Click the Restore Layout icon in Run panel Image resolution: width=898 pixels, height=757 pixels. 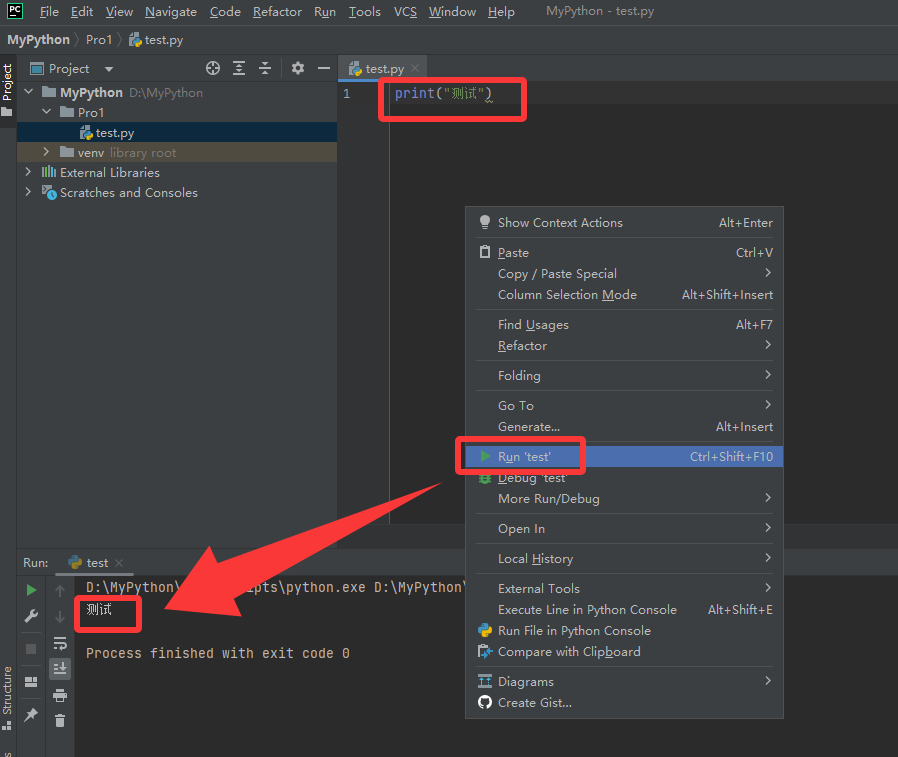tap(31, 681)
